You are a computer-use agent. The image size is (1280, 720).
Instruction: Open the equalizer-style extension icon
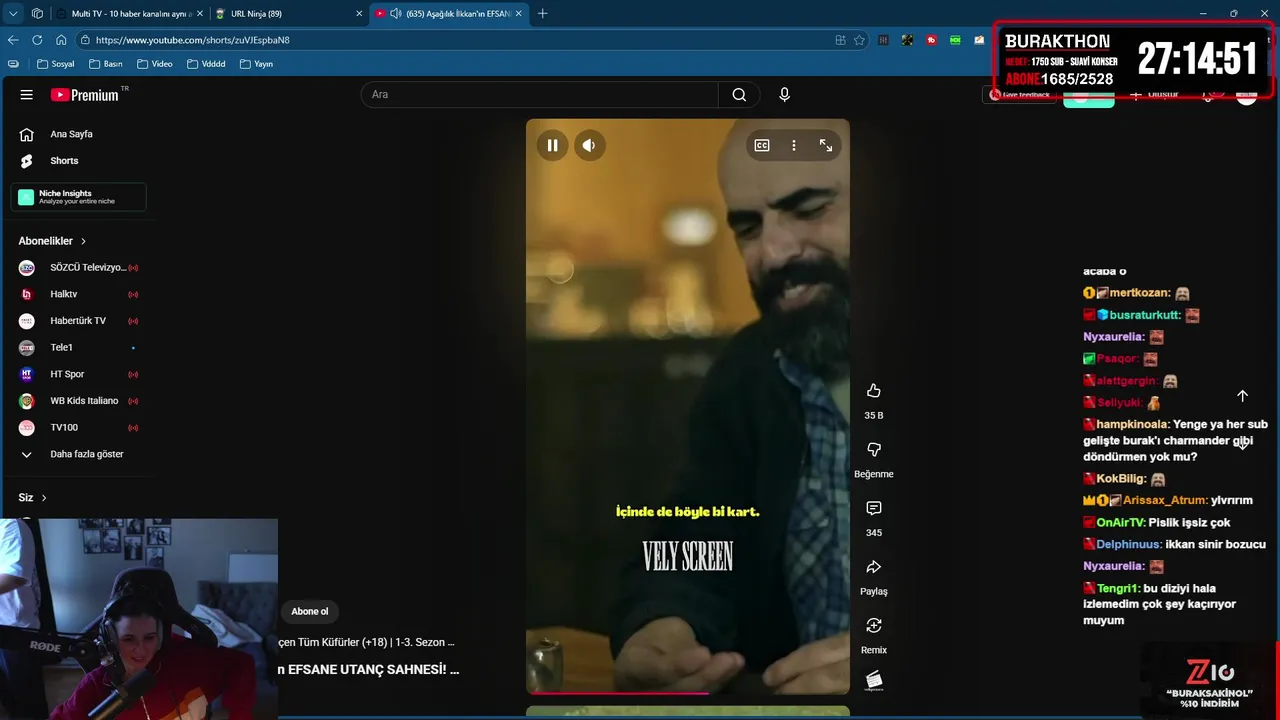point(883,40)
